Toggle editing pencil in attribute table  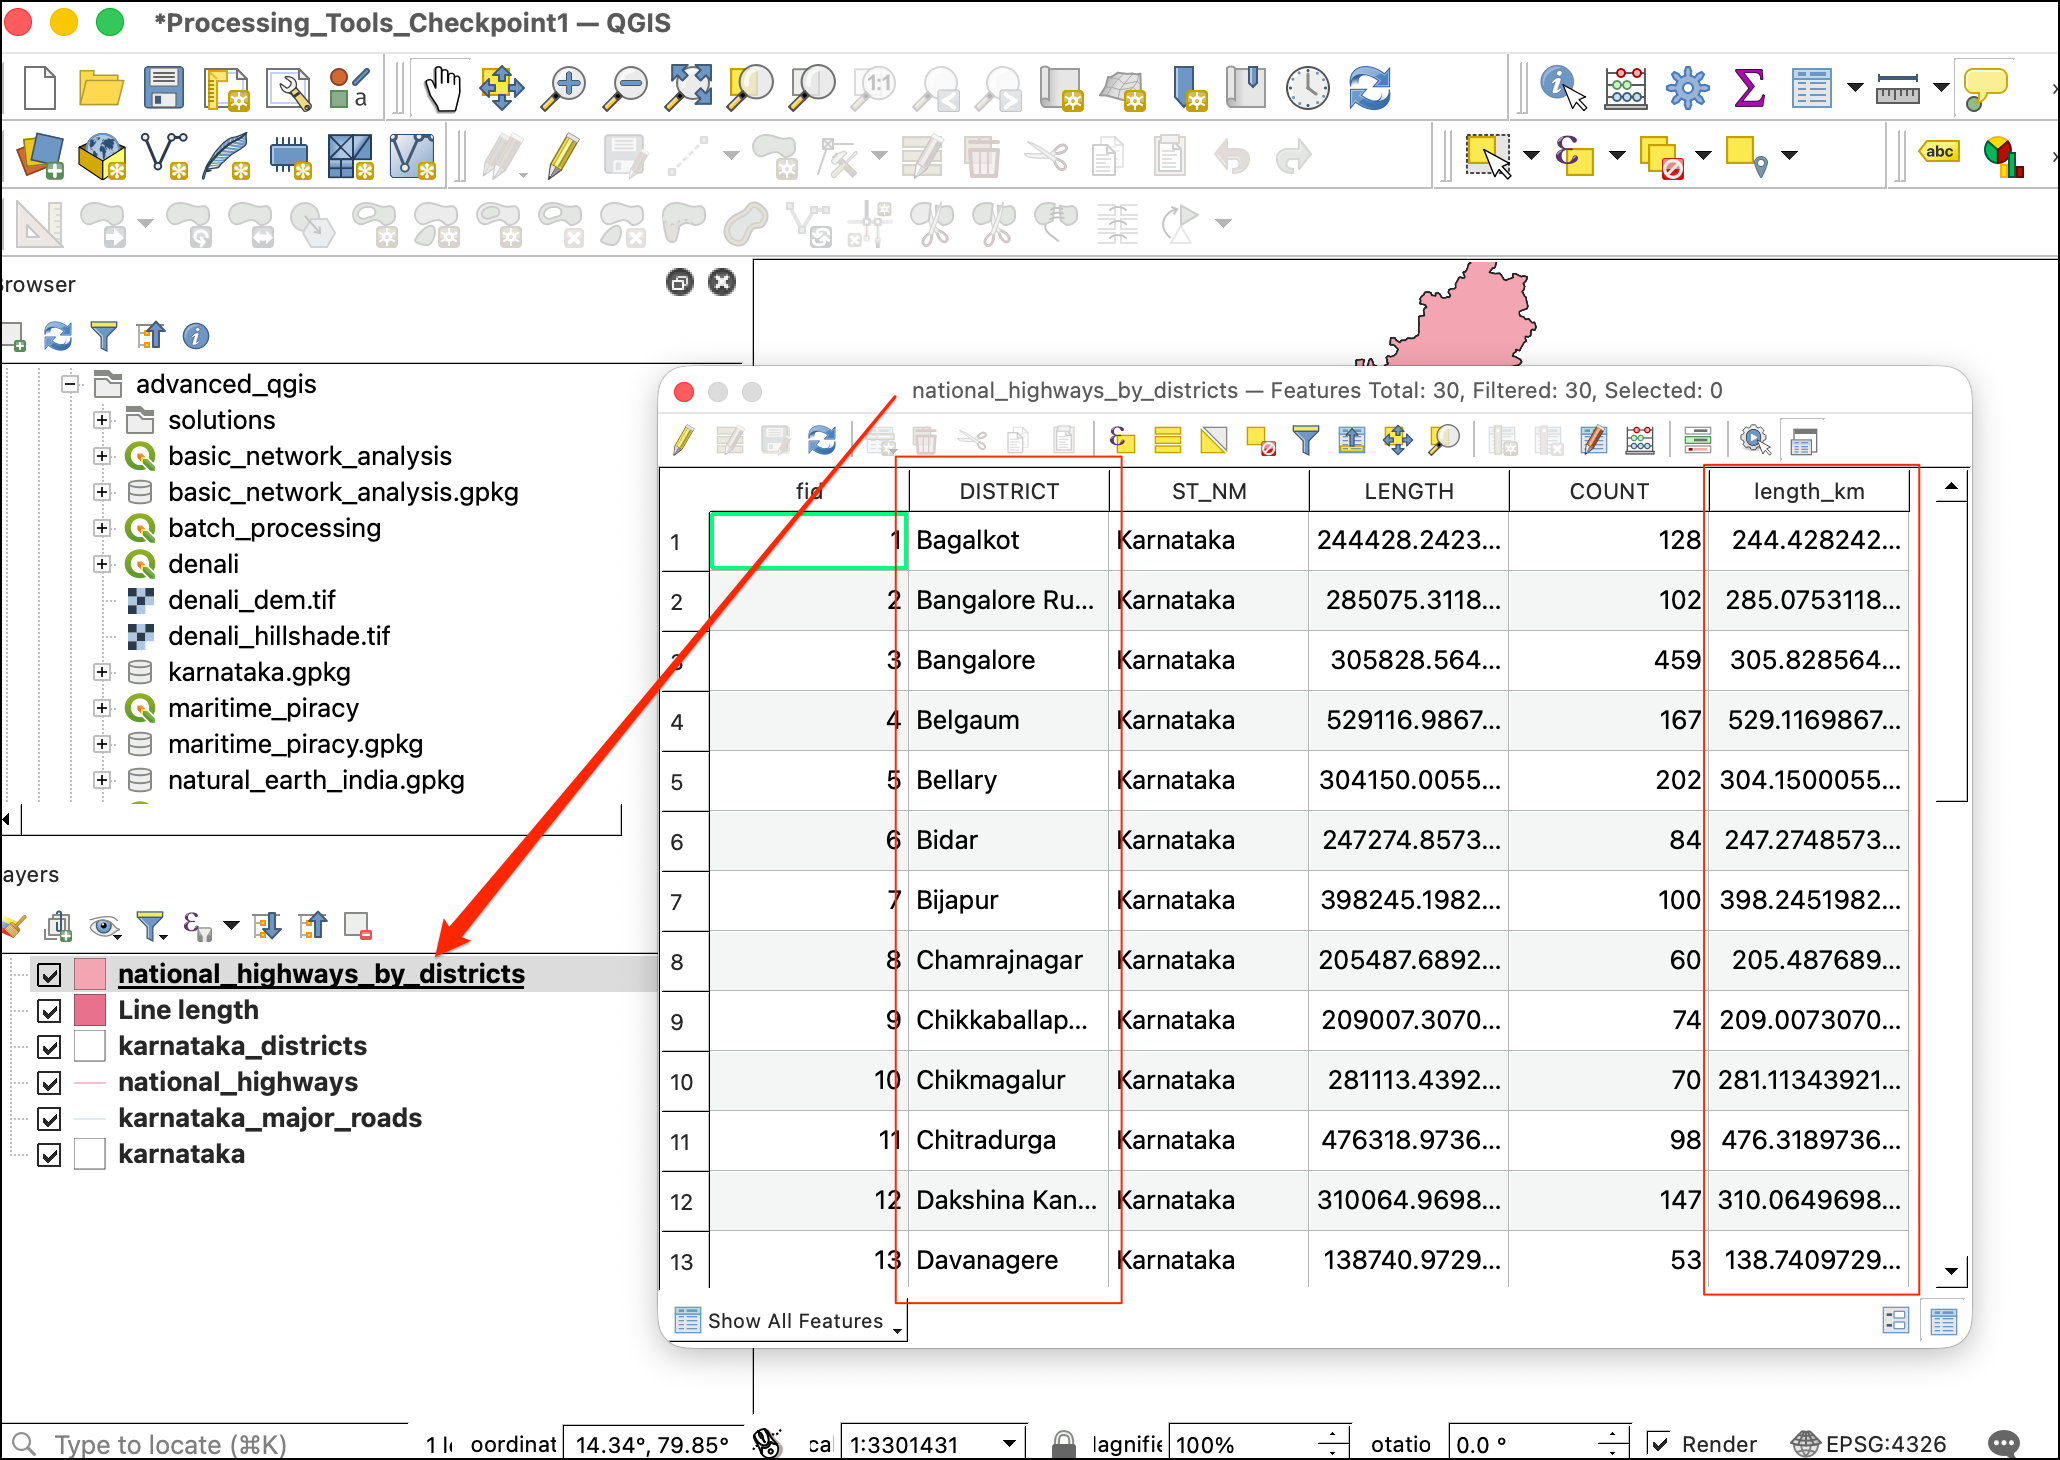point(684,440)
